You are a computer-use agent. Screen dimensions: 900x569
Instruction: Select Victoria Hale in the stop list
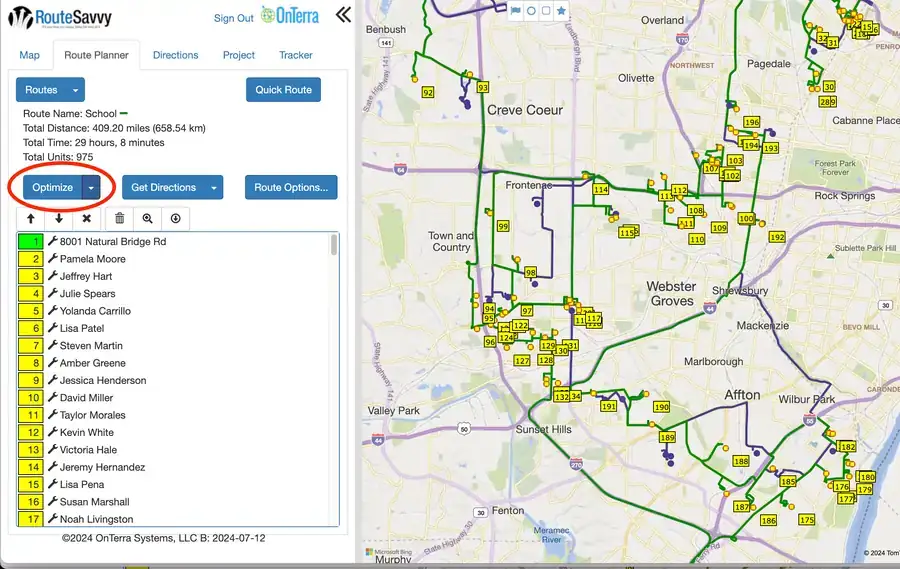click(88, 450)
